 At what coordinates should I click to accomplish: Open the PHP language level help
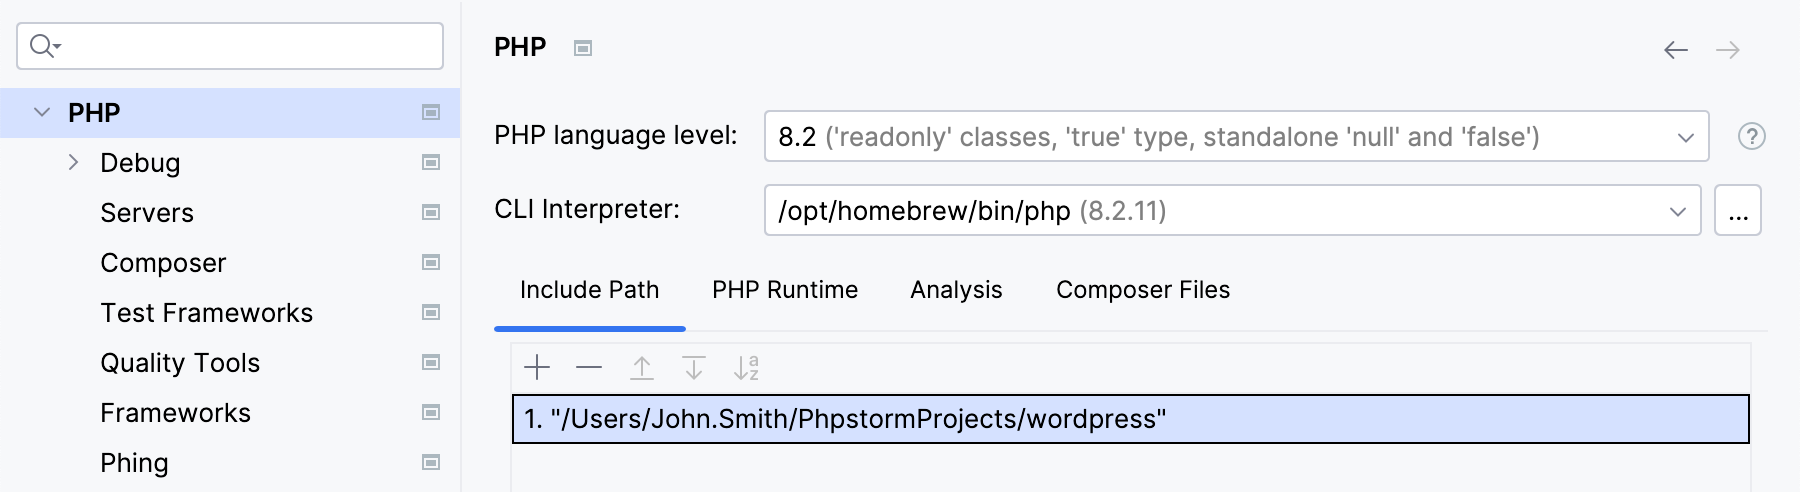1751,136
